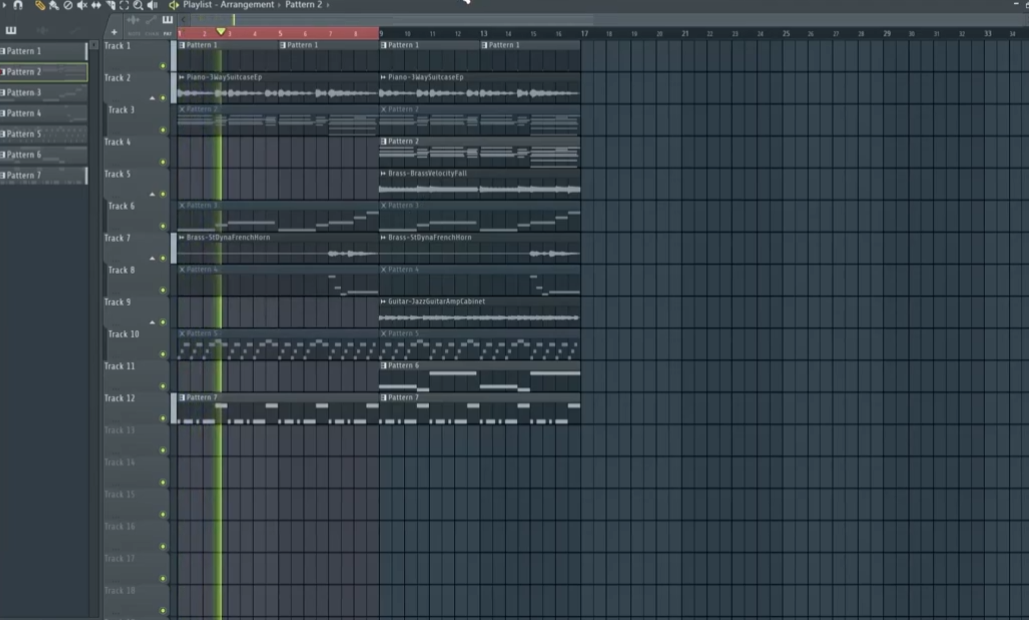Mute Track 8 with its green dot

(x=163, y=290)
